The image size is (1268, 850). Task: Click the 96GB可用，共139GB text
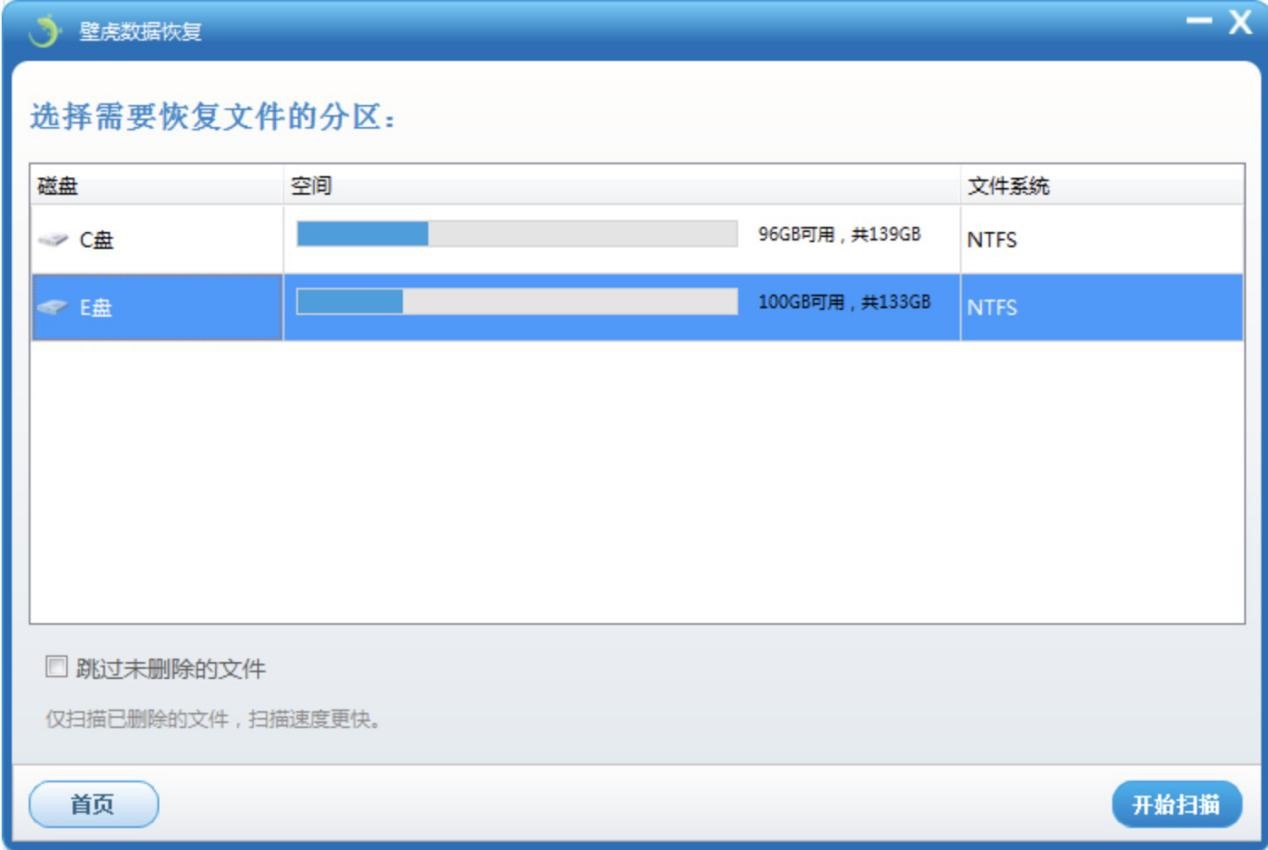[x=839, y=235]
